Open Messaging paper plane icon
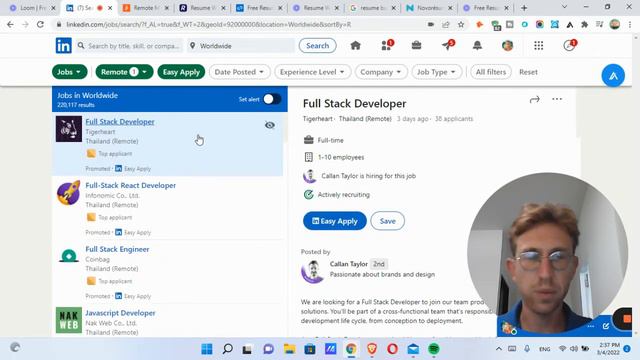Screen dimensions: 640x360 click(x=448, y=45)
